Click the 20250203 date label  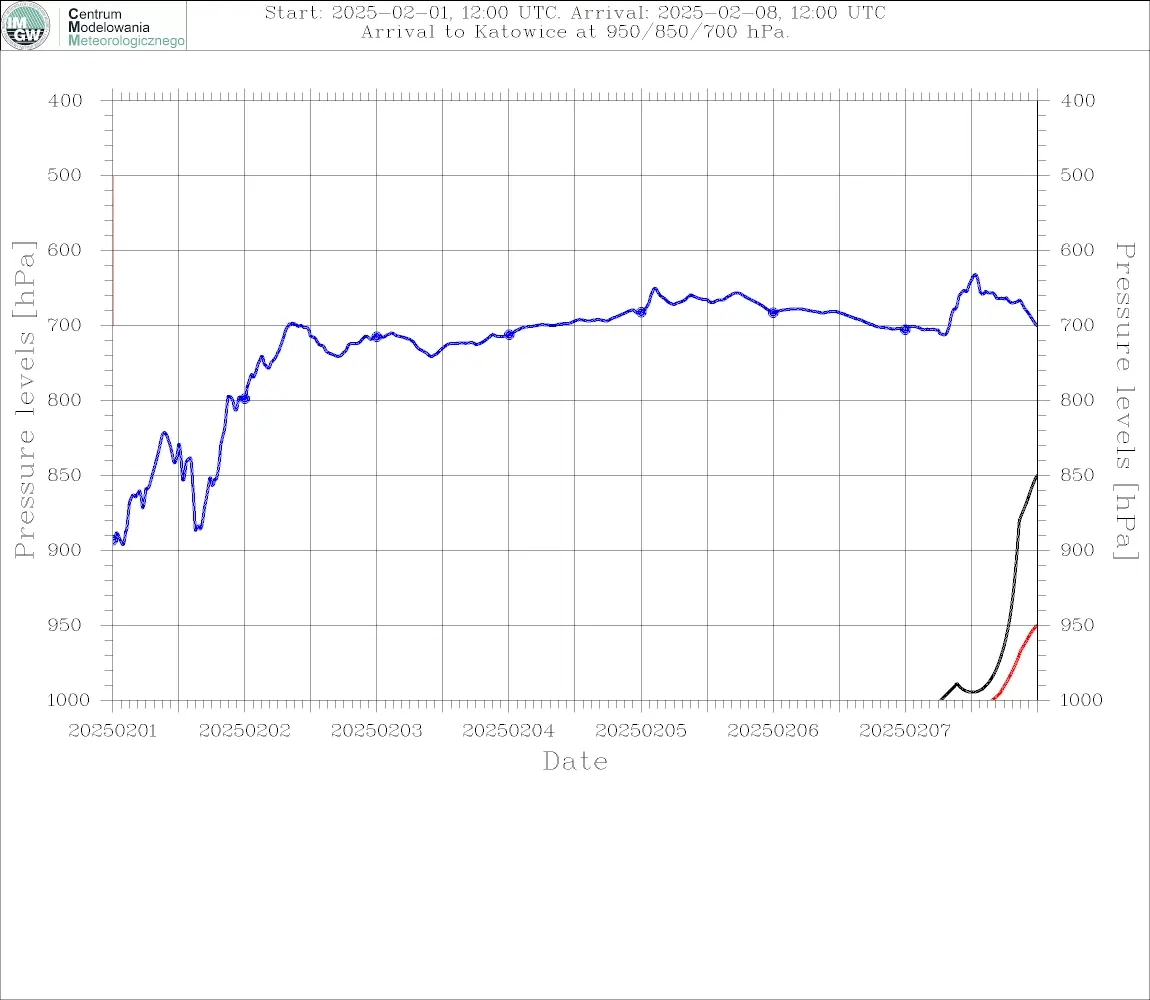click(376, 731)
